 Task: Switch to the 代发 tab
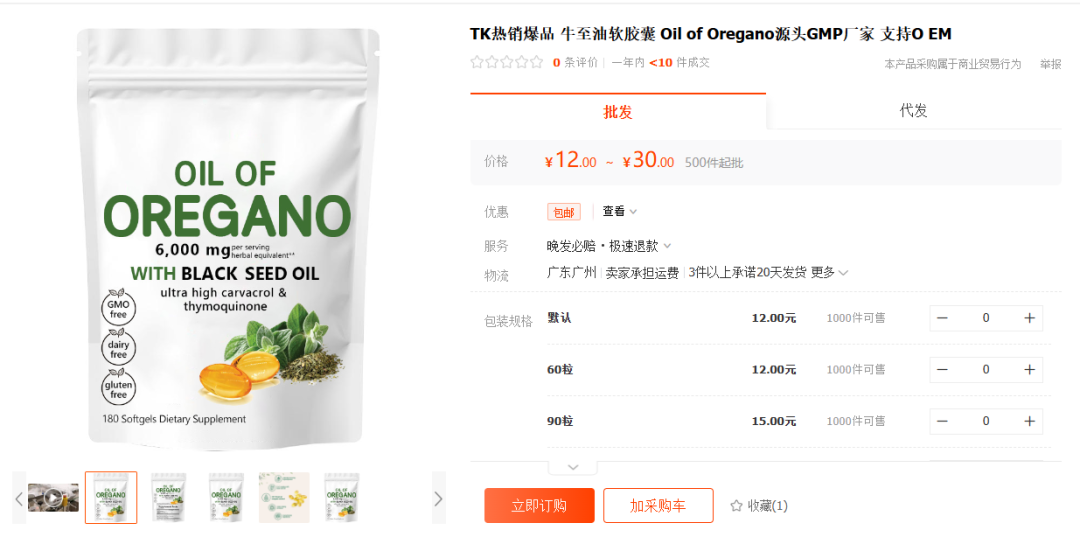pos(913,111)
